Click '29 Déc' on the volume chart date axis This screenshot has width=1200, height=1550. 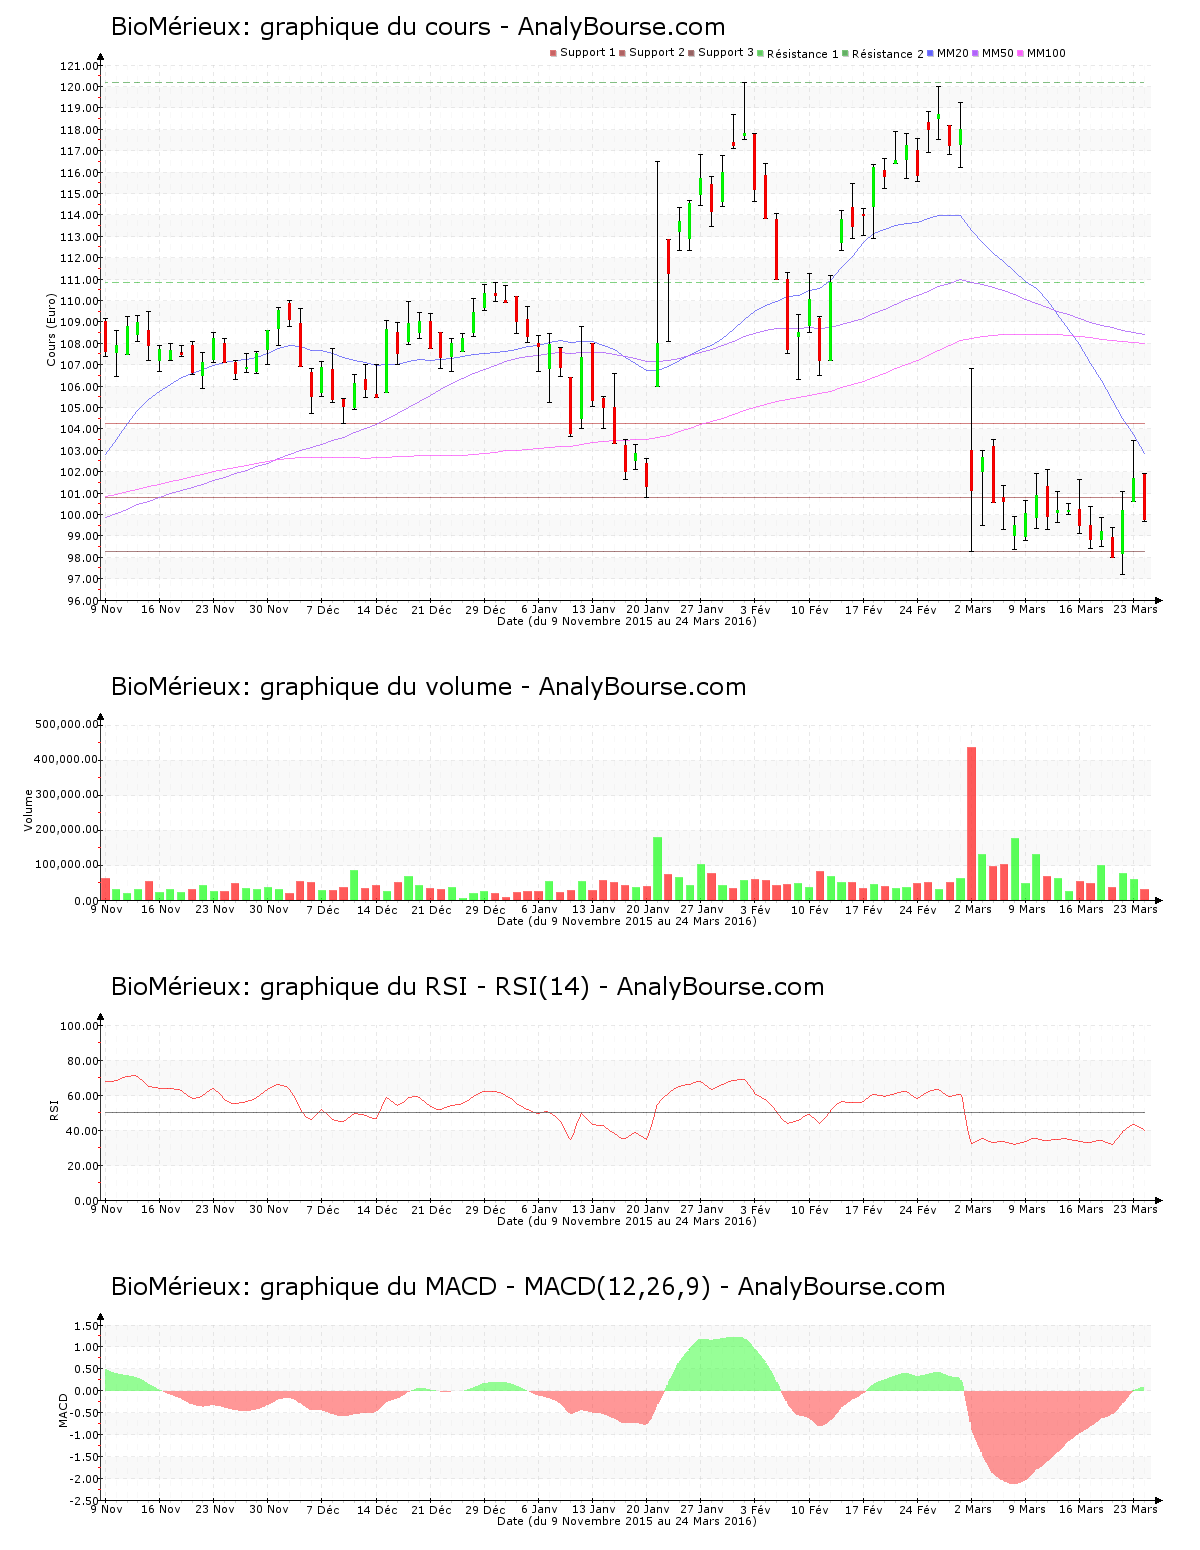485,909
